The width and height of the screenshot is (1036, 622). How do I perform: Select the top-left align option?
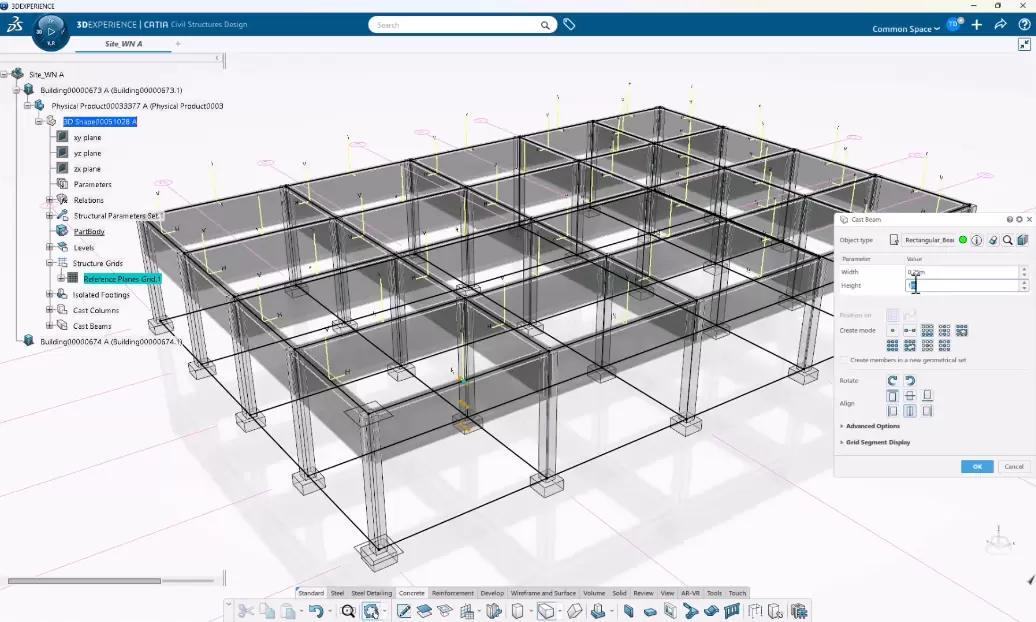tap(892, 396)
